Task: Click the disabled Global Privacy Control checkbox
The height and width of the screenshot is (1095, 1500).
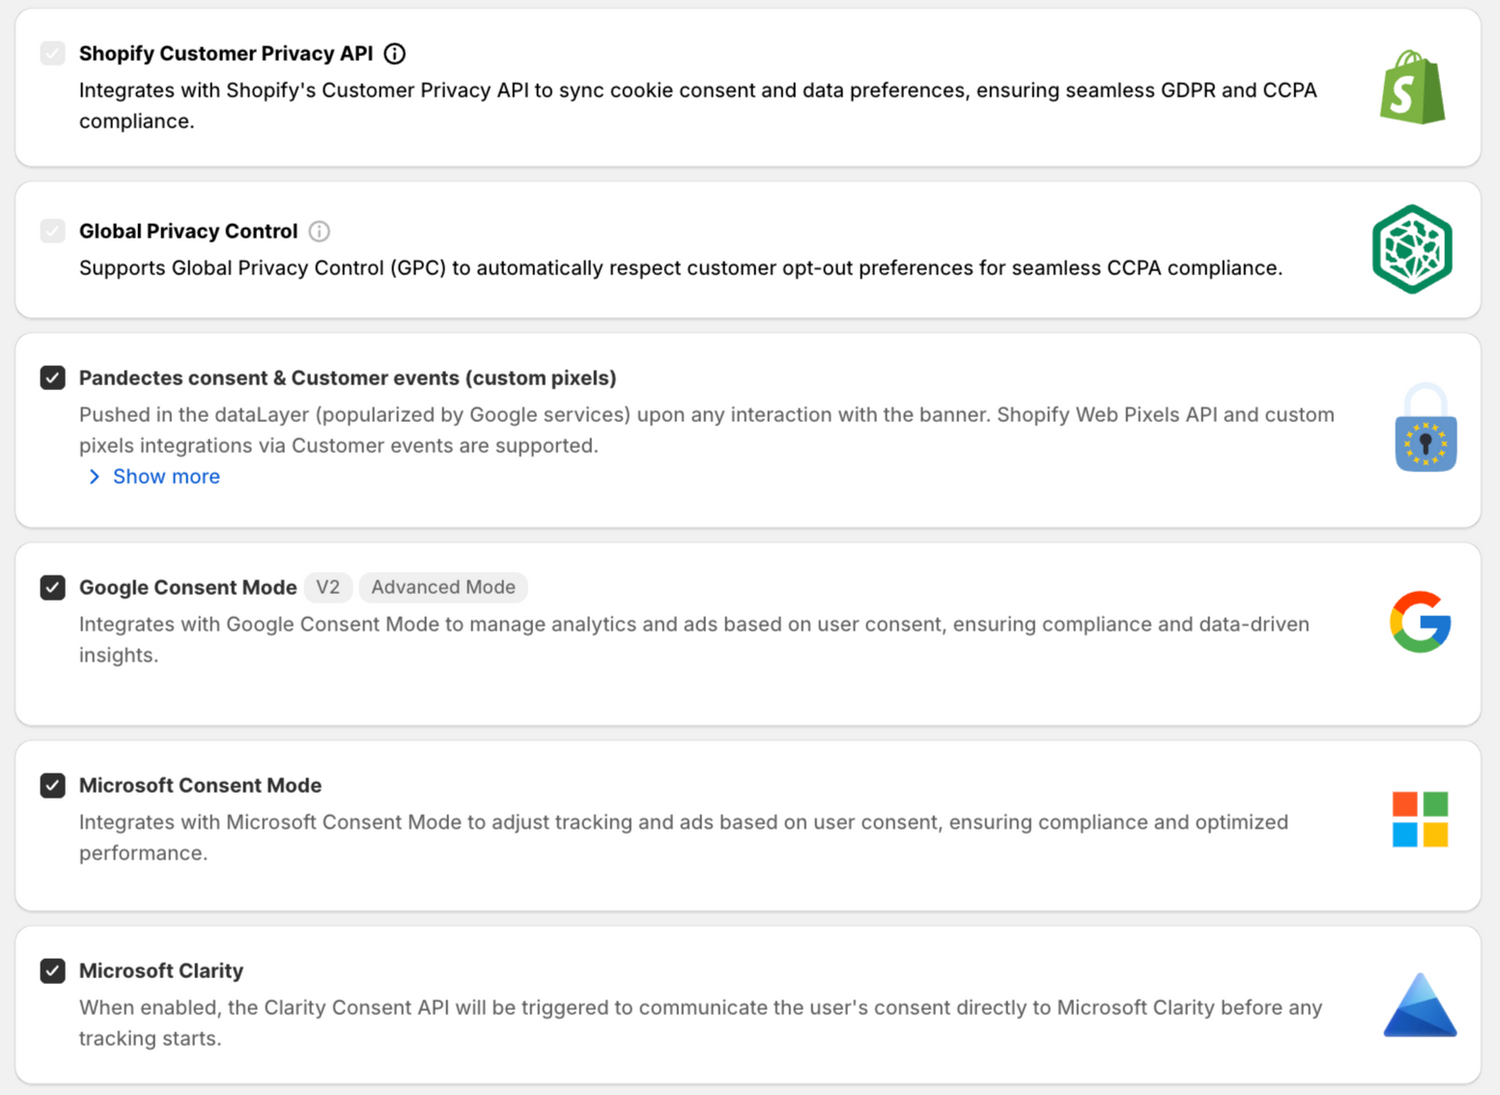Action: (53, 231)
